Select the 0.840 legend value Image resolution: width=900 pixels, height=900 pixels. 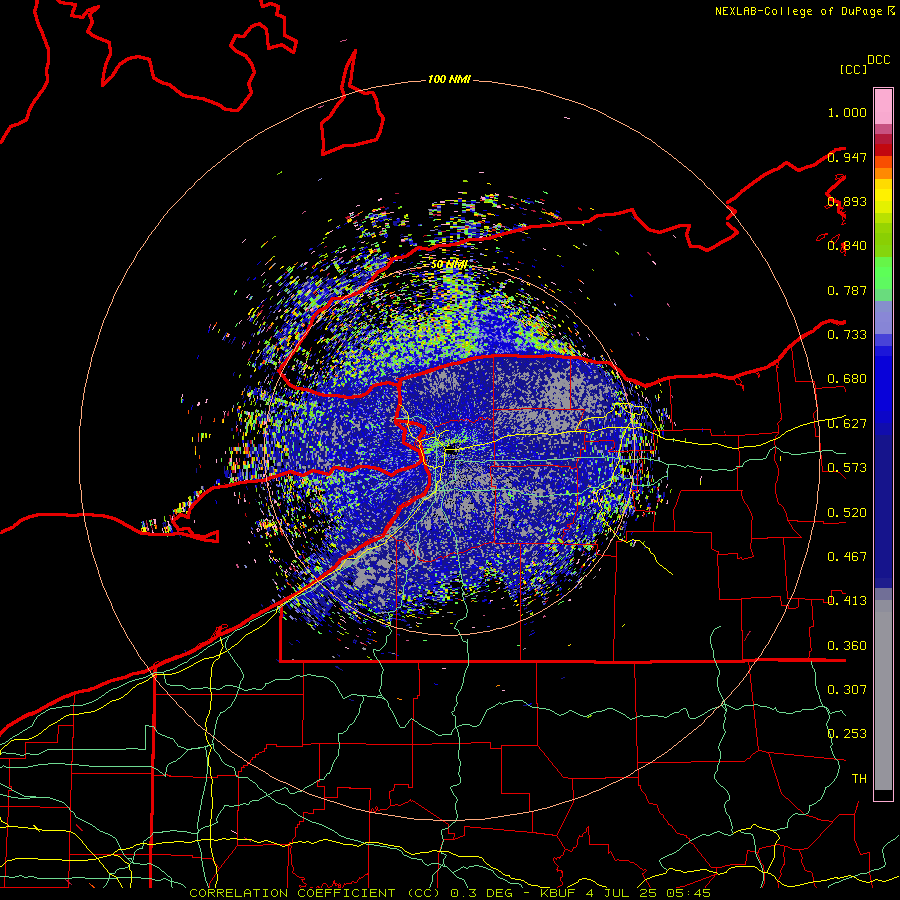(847, 246)
